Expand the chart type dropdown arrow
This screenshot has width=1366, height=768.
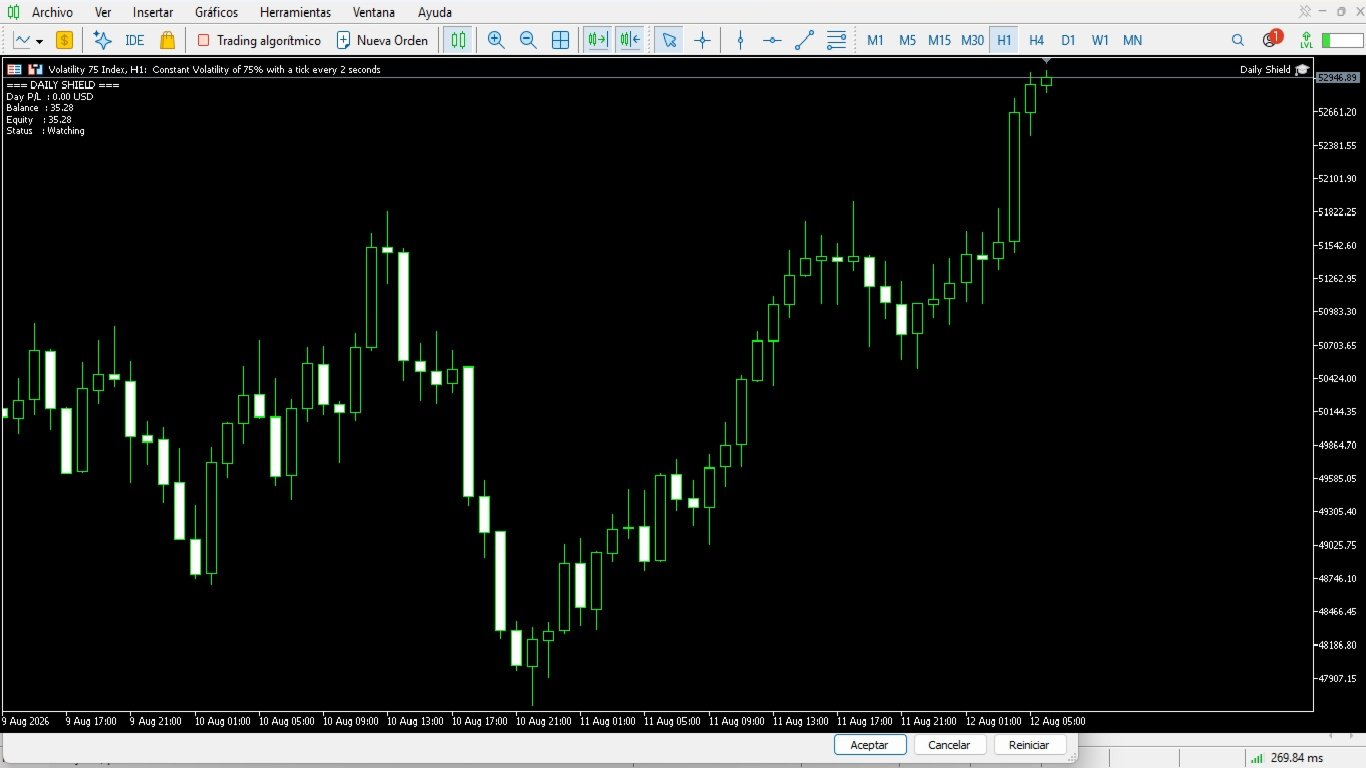[39, 41]
